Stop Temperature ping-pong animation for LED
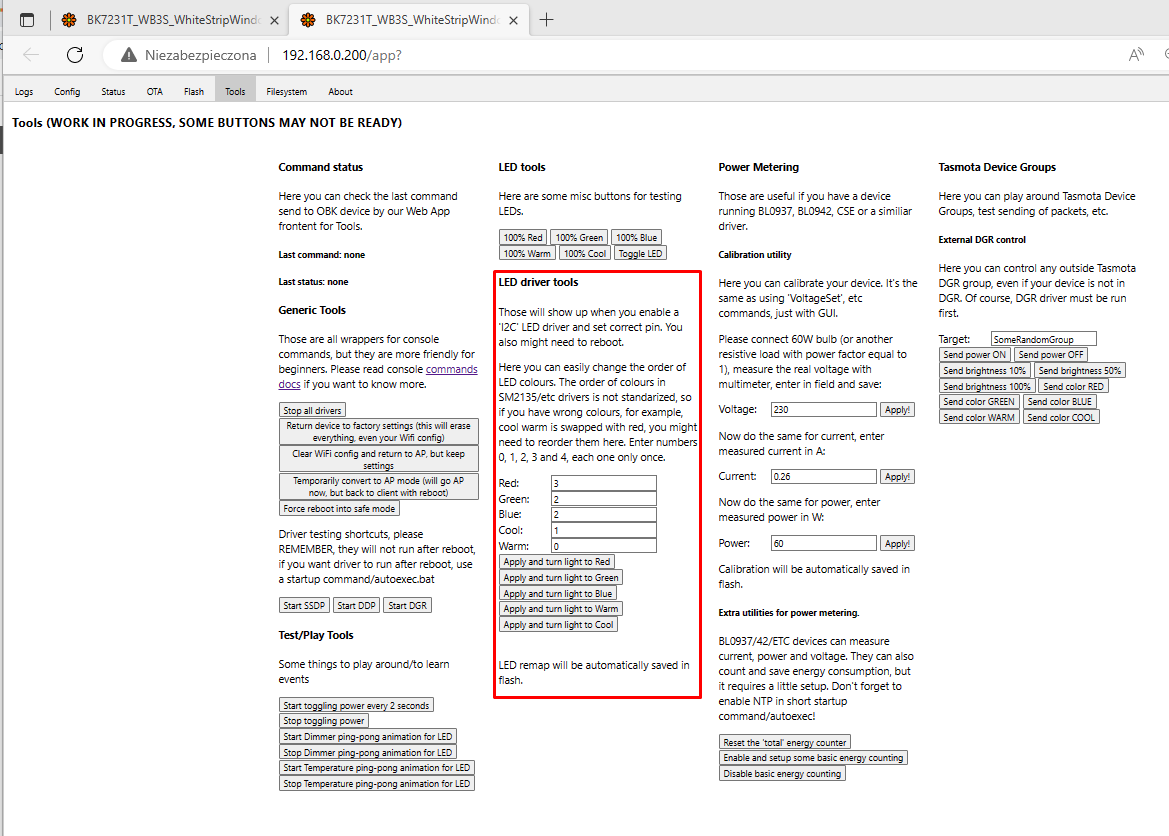 (376, 784)
